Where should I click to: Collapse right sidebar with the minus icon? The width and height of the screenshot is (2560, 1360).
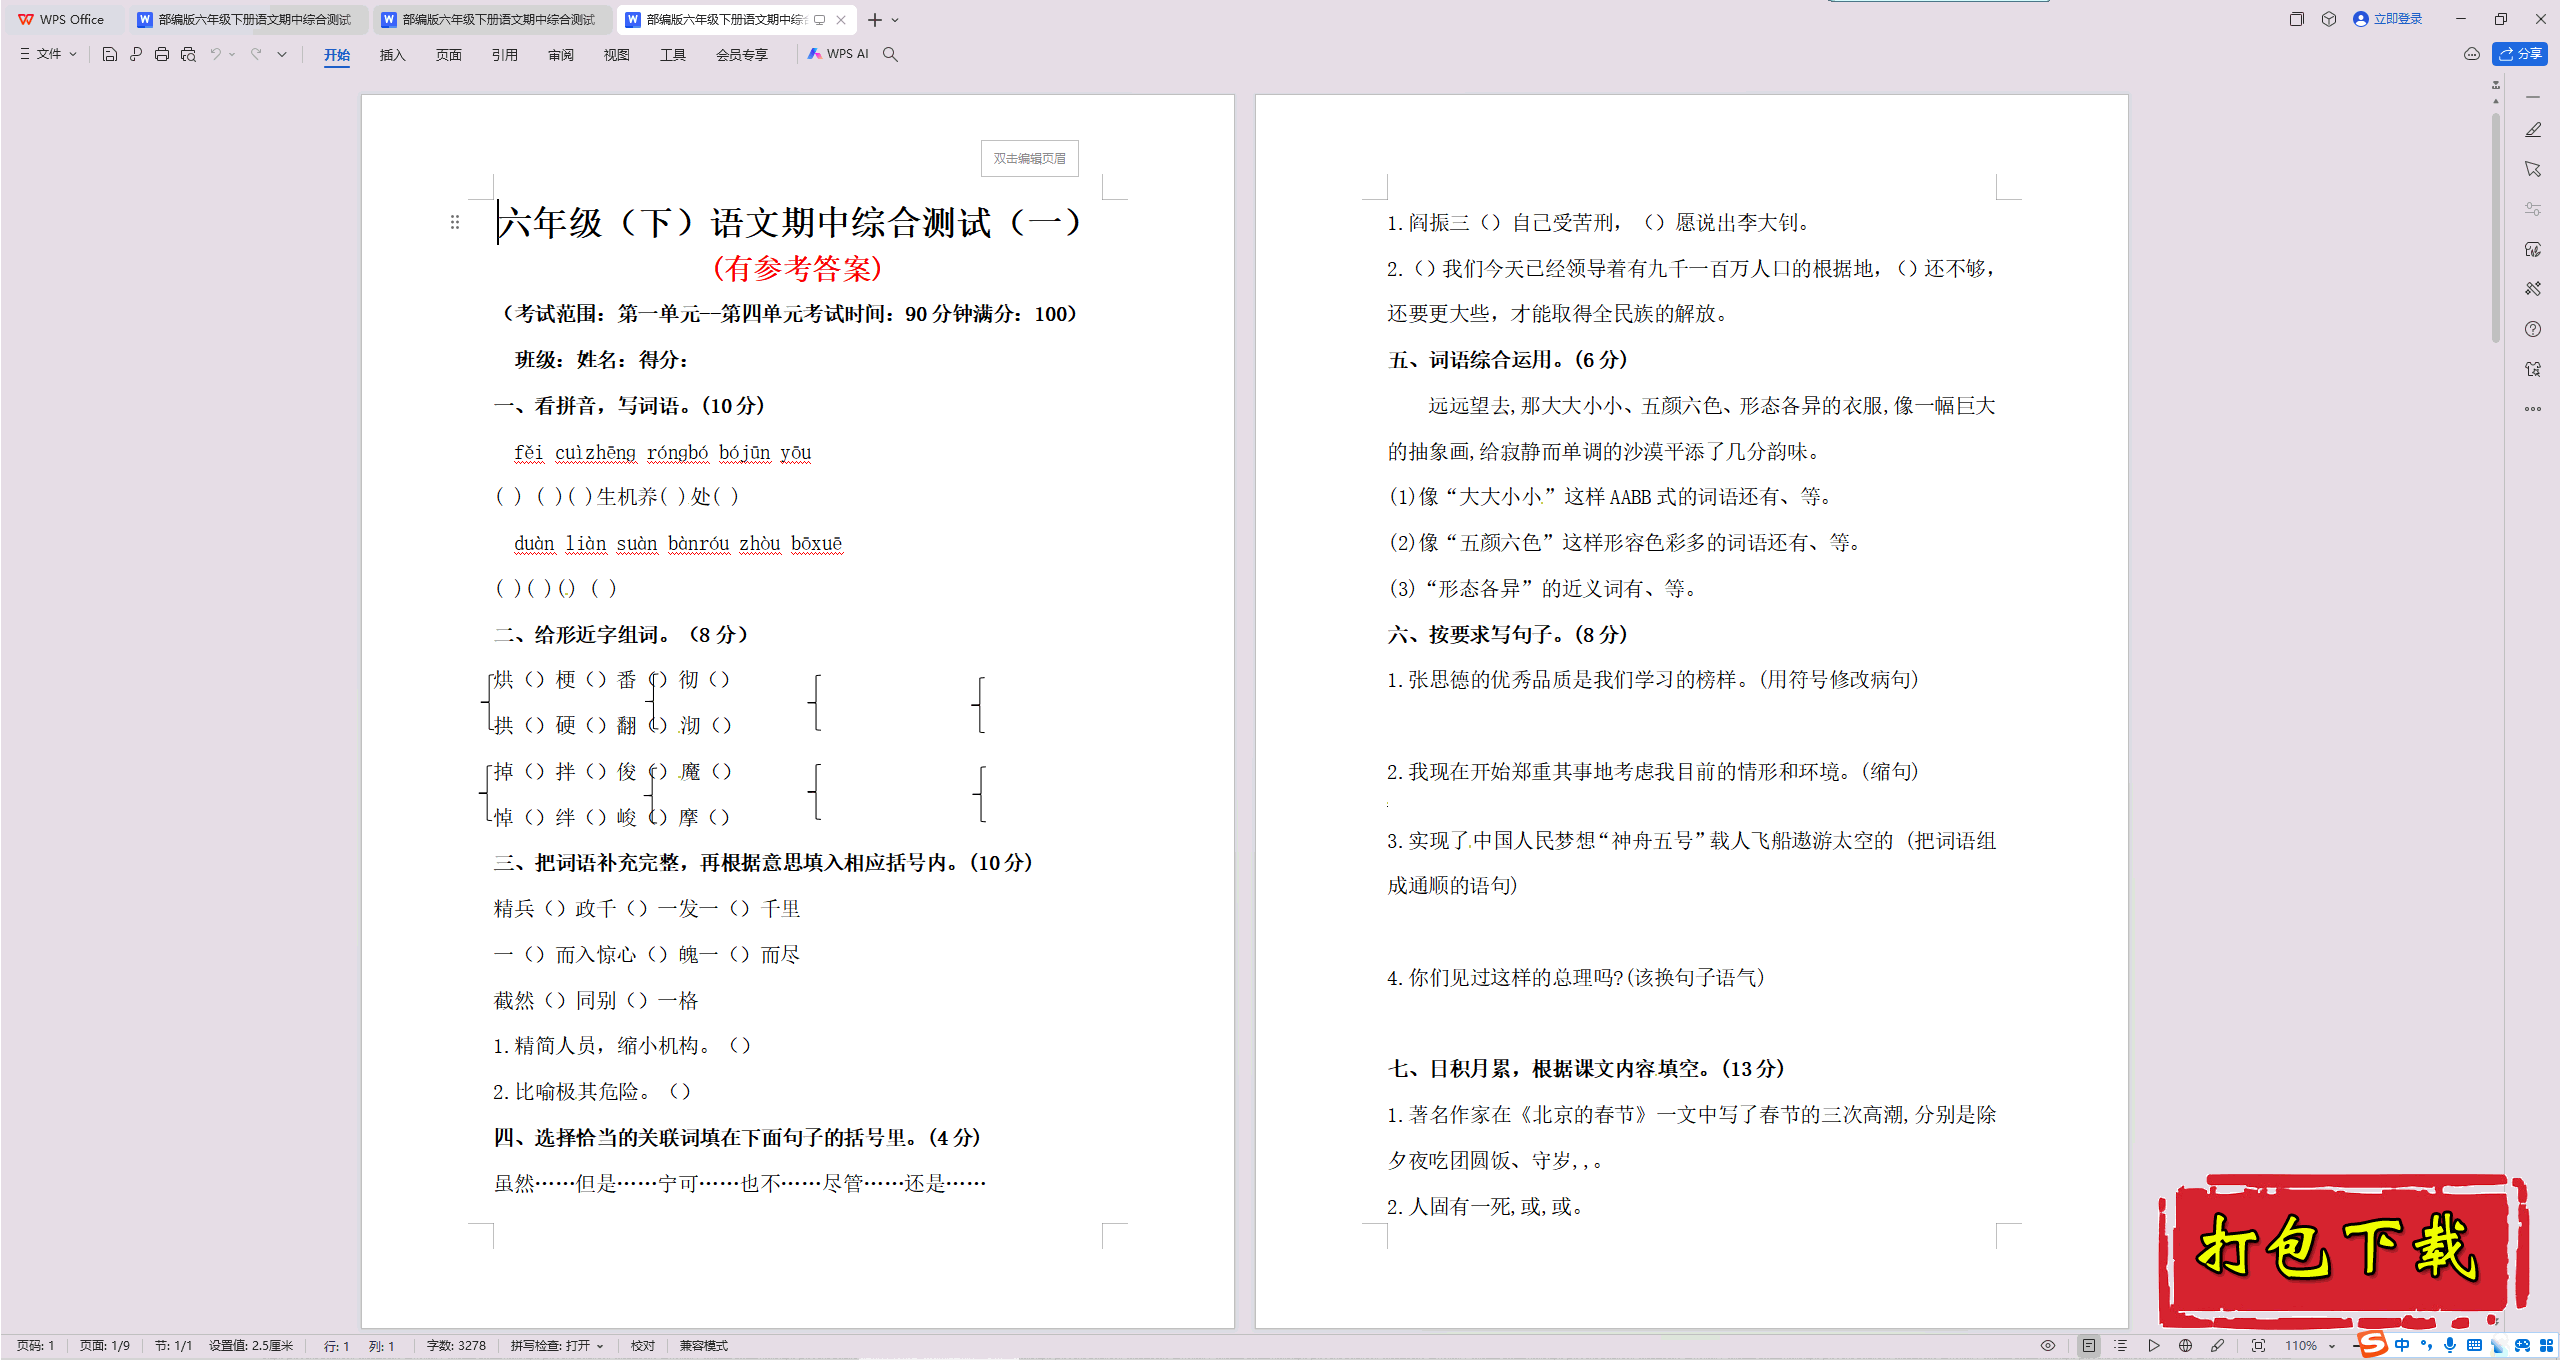pyautogui.click(x=2533, y=97)
